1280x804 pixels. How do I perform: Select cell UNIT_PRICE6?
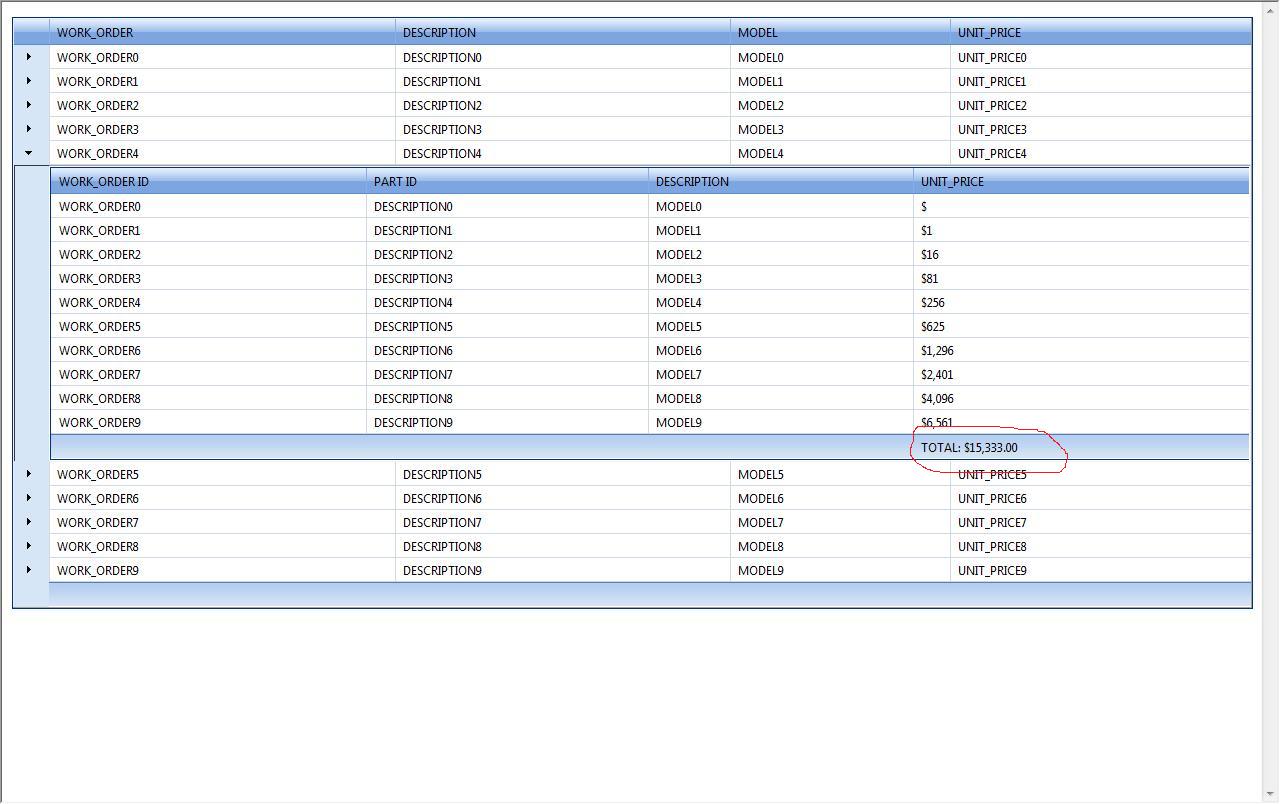[1101, 498]
